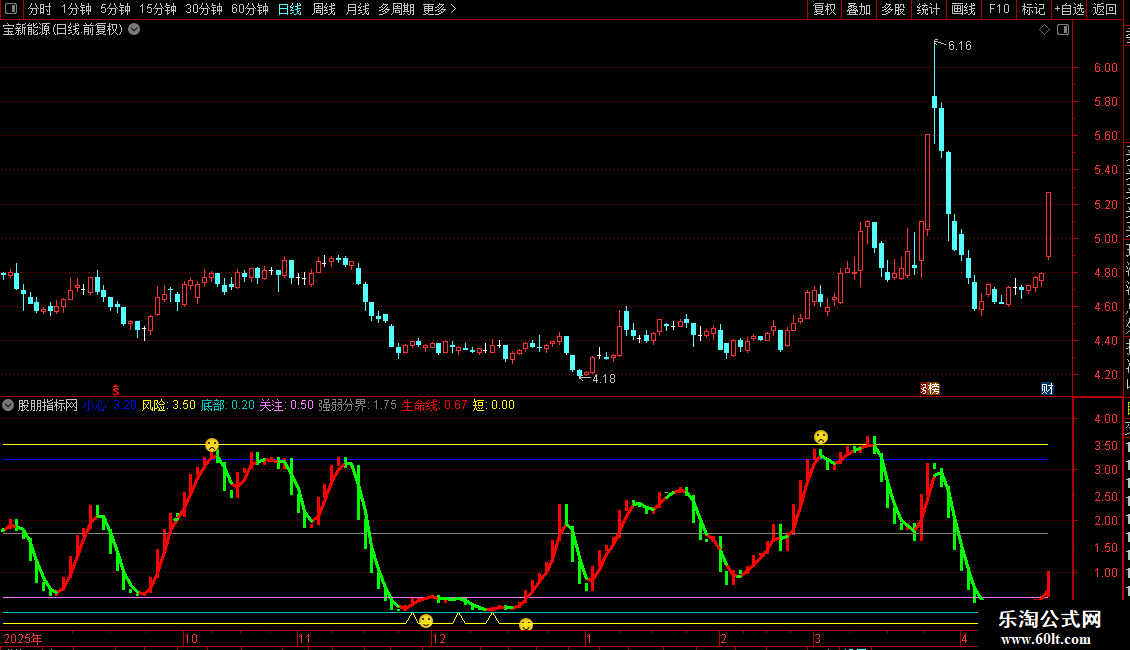Image resolution: width=1130 pixels, height=650 pixels.
Task: Open the 多股 multi-stock view
Action: (893, 9)
